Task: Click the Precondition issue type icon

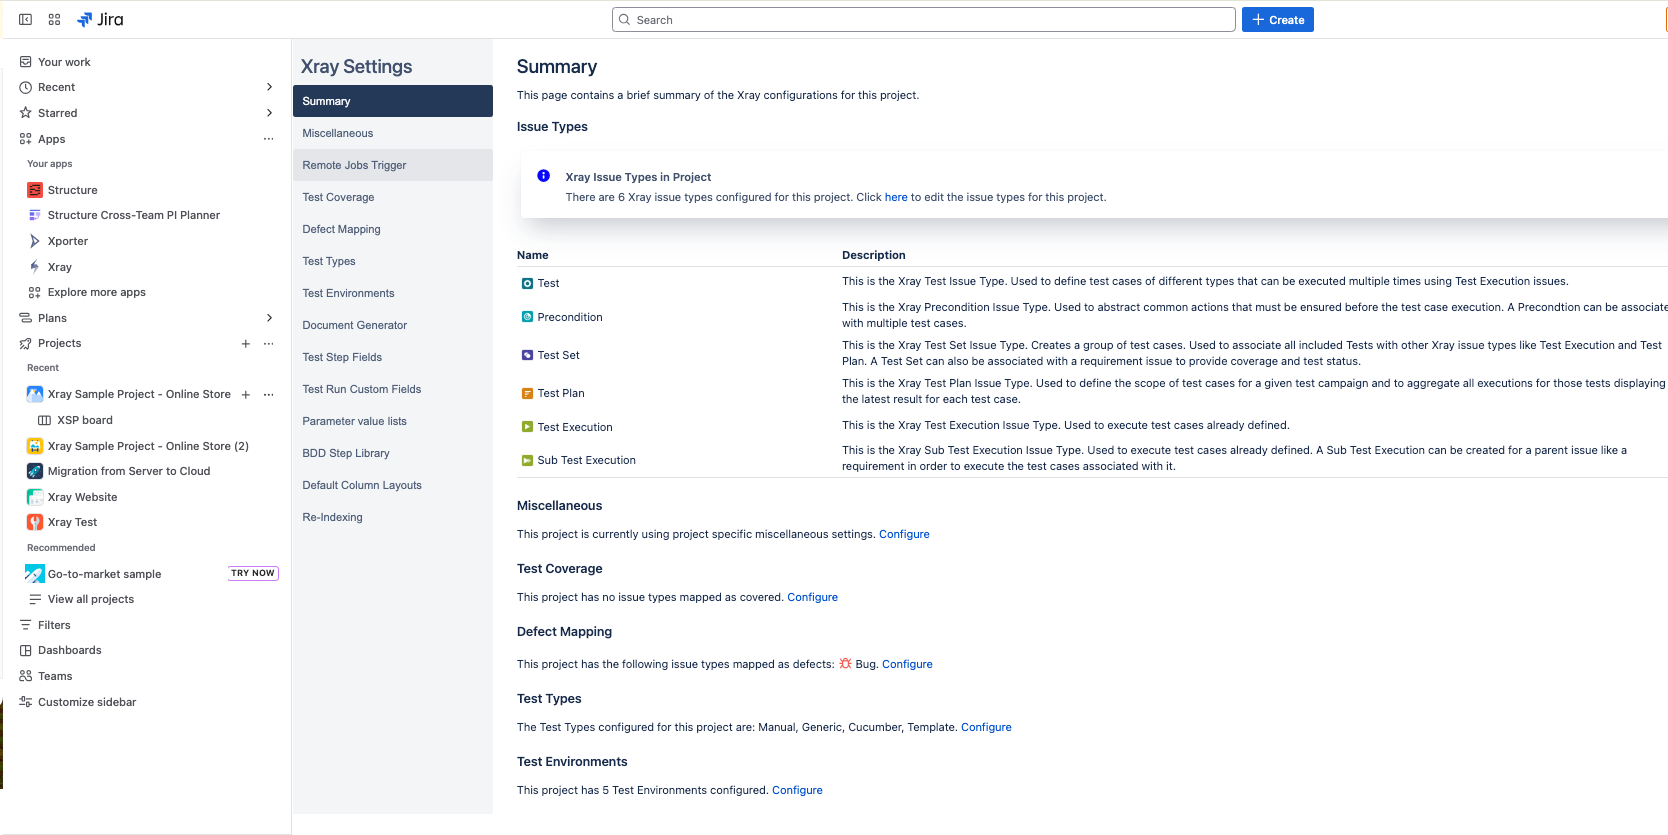Action: point(527,317)
